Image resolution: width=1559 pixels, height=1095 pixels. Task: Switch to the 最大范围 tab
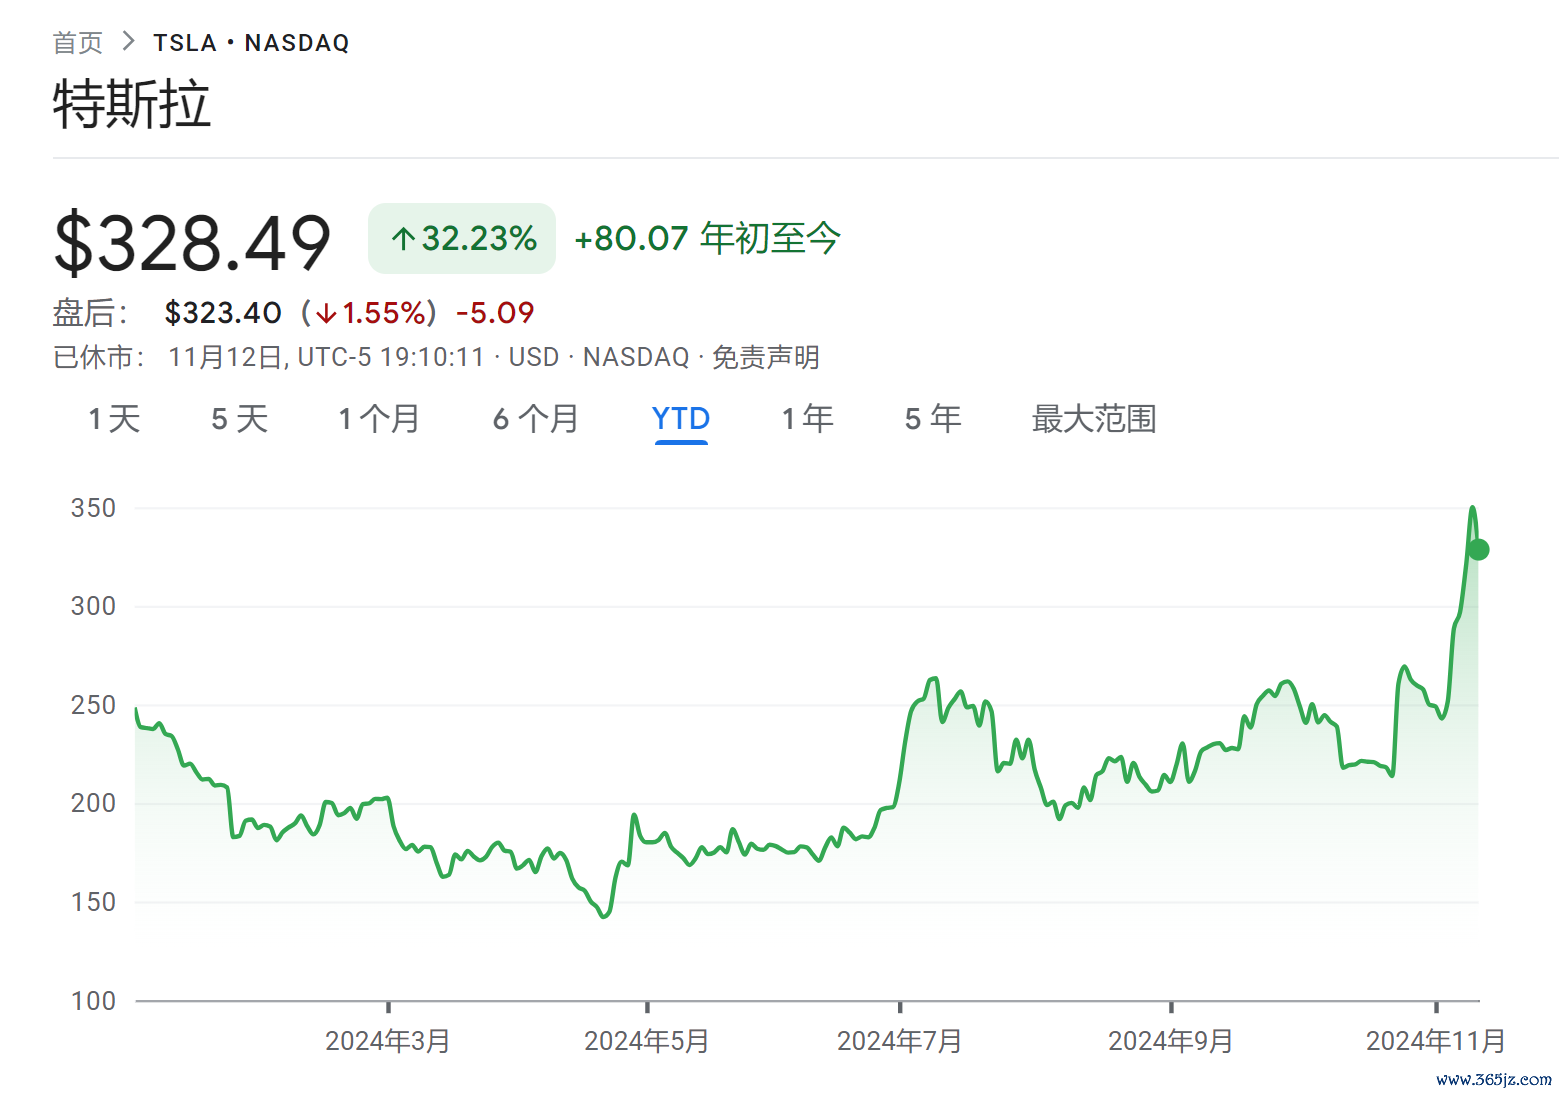pyautogui.click(x=1094, y=419)
